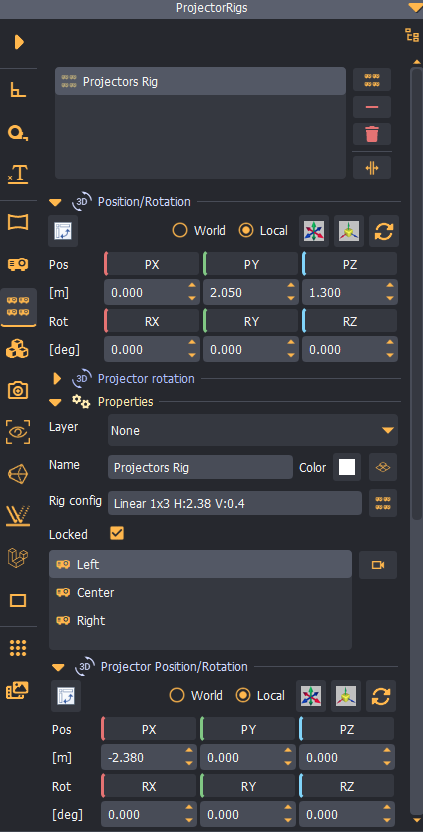Select Local radio in Projector Position/Rotation
The image size is (423, 832).
pyautogui.click(x=243, y=695)
